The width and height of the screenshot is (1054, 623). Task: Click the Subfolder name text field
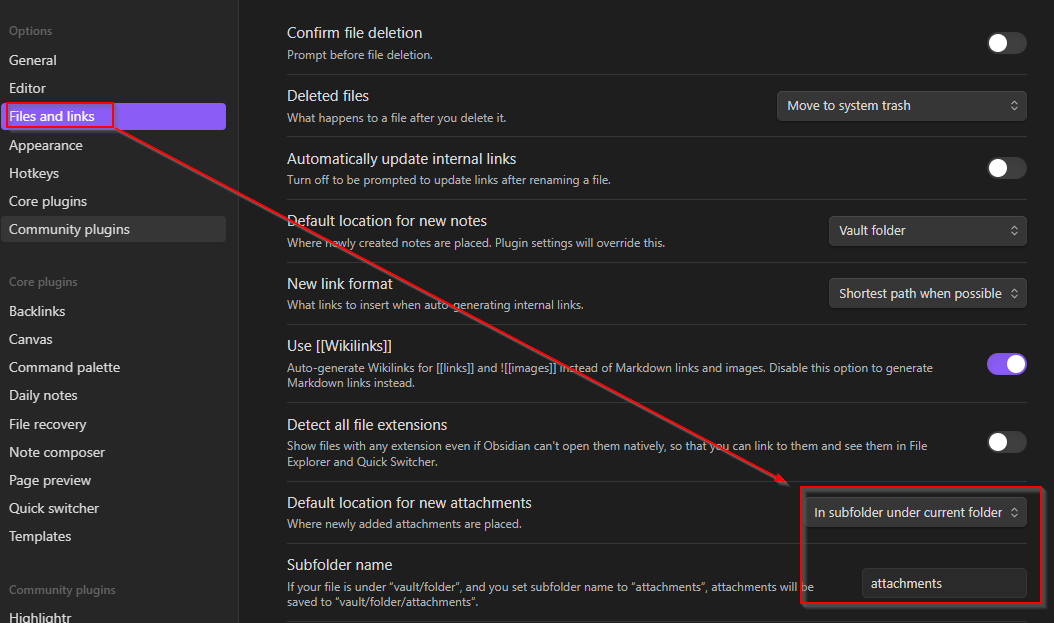point(943,584)
